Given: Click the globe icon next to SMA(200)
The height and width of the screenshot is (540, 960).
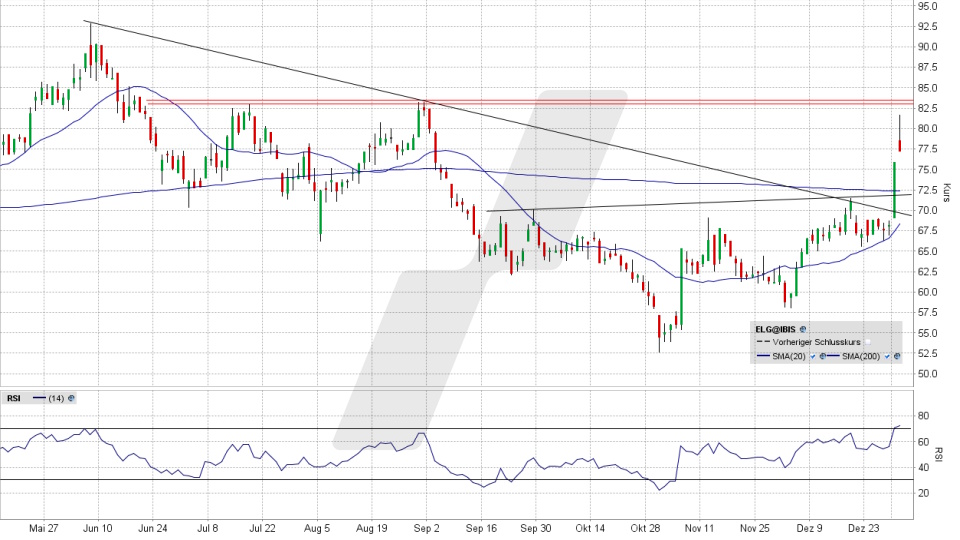Looking at the screenshot, I should [x=897, y=356].
